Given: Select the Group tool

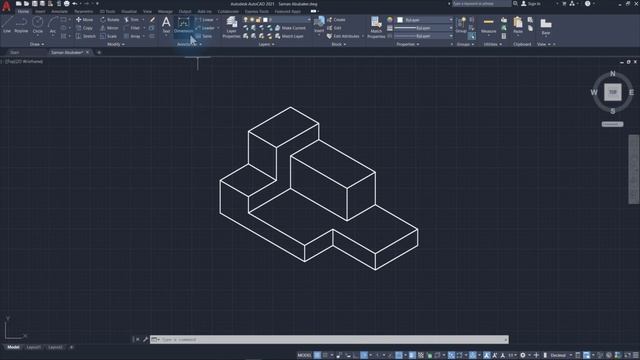Looking at the screenshot, I should coord(461,24).
